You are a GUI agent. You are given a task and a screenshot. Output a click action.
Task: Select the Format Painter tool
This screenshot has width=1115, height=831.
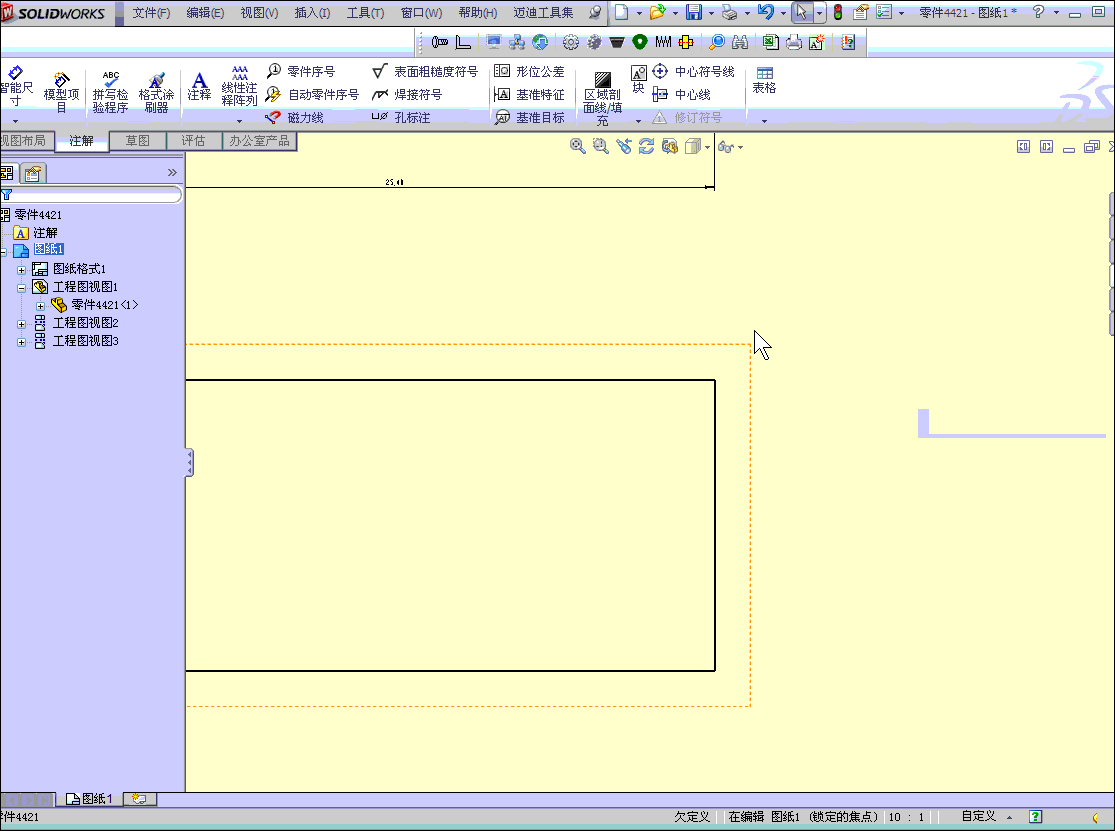(156, 92)
